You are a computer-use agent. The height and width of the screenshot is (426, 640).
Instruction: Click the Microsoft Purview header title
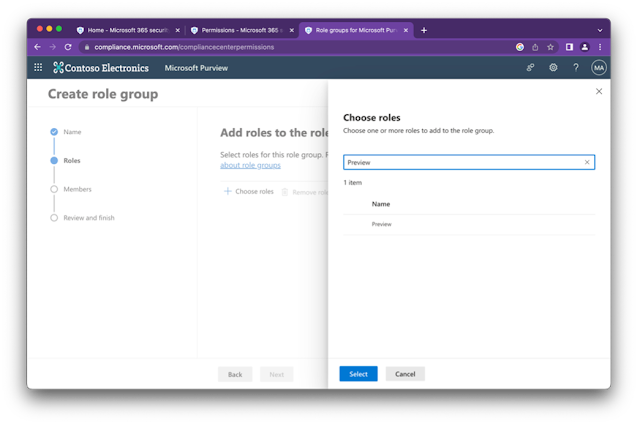196,68
